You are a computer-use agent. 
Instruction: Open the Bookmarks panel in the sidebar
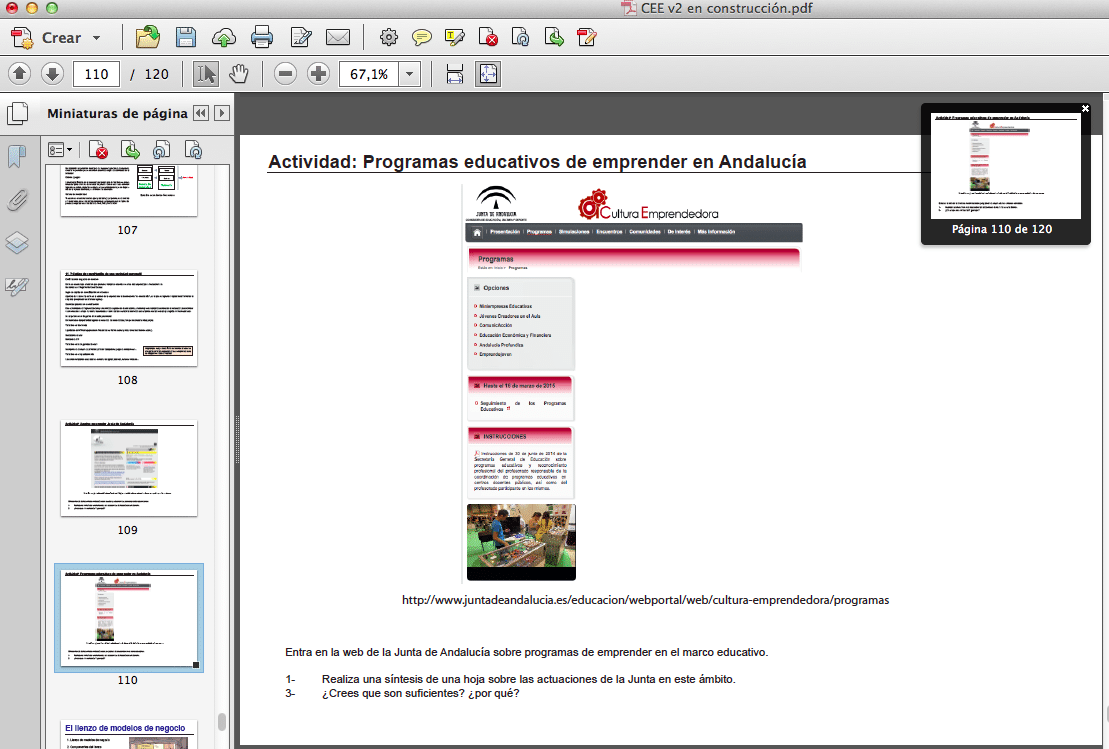[x=17, y=157]
